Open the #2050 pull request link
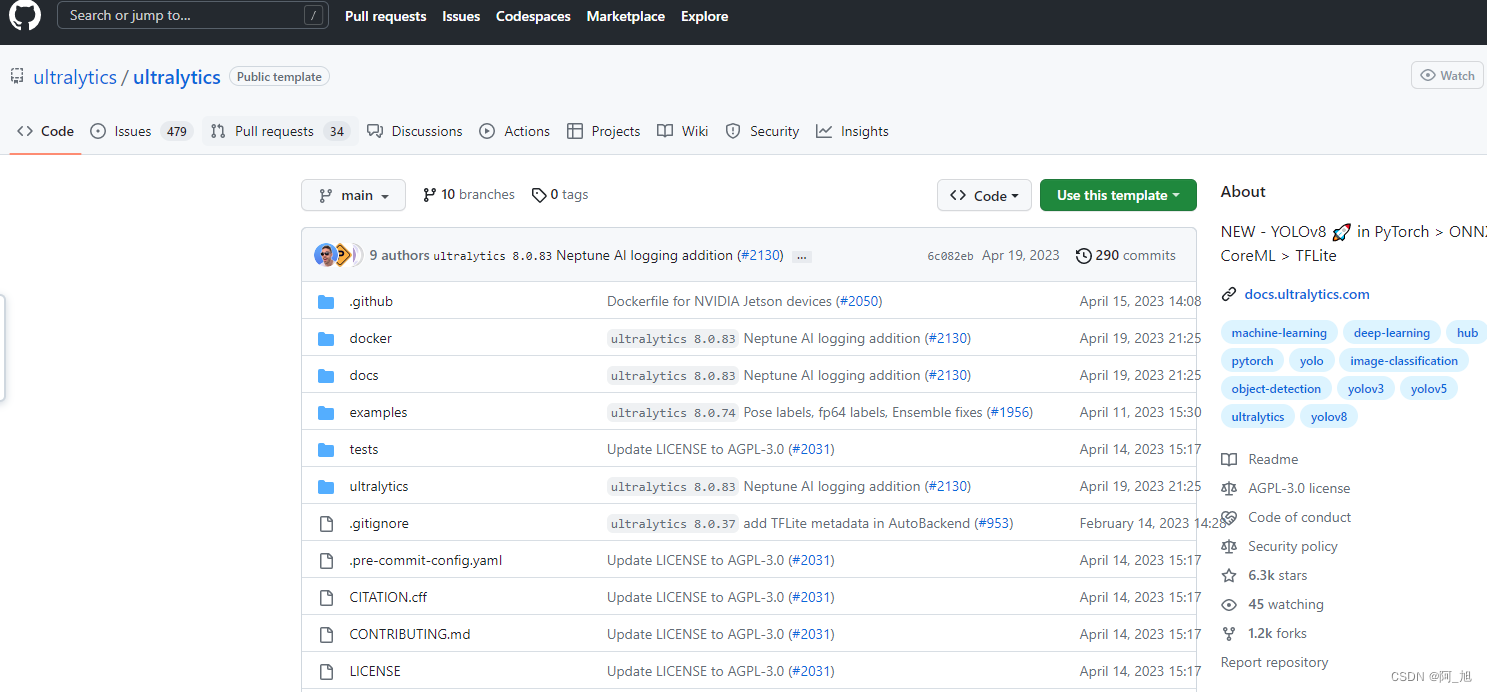1487x692 pixels. coord(859,301)
